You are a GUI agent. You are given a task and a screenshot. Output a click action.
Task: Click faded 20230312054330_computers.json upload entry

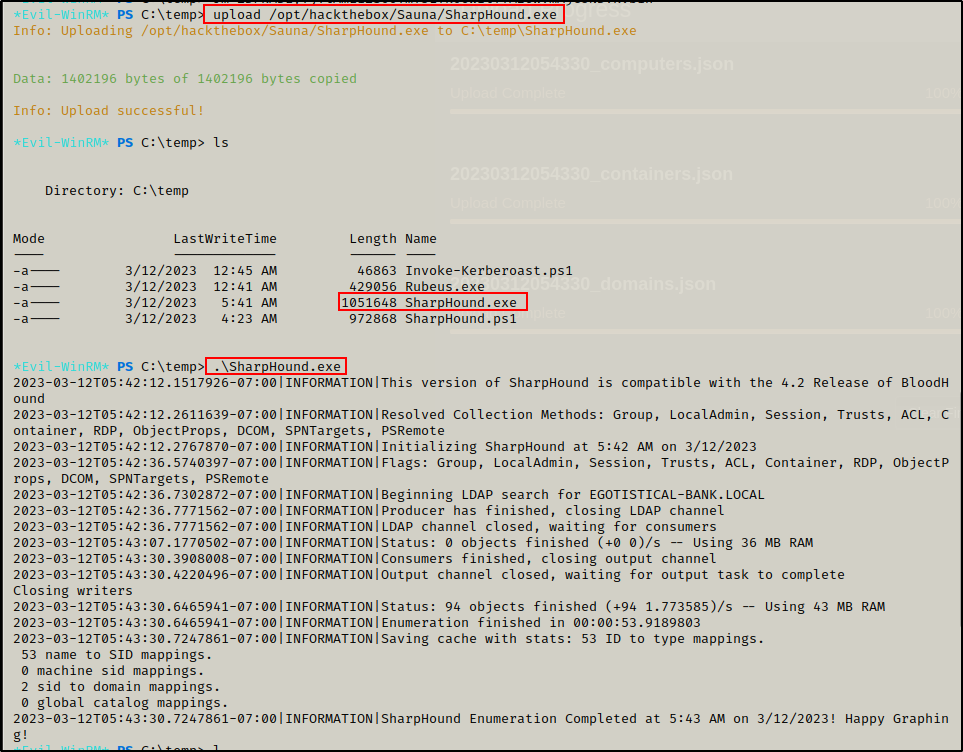[592, 65]
